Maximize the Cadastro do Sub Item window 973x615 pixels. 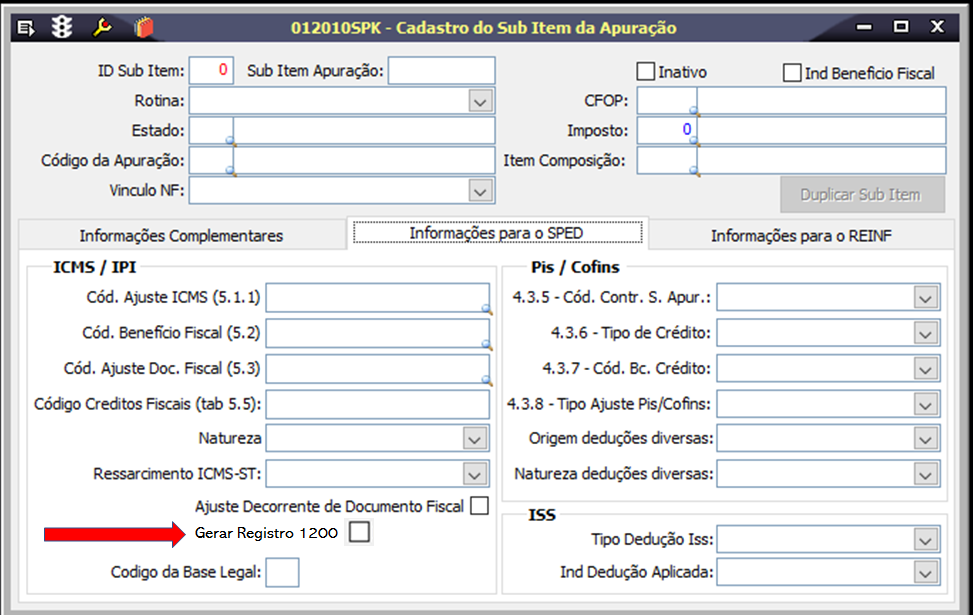pyautogui.click(x=901, y=27)
